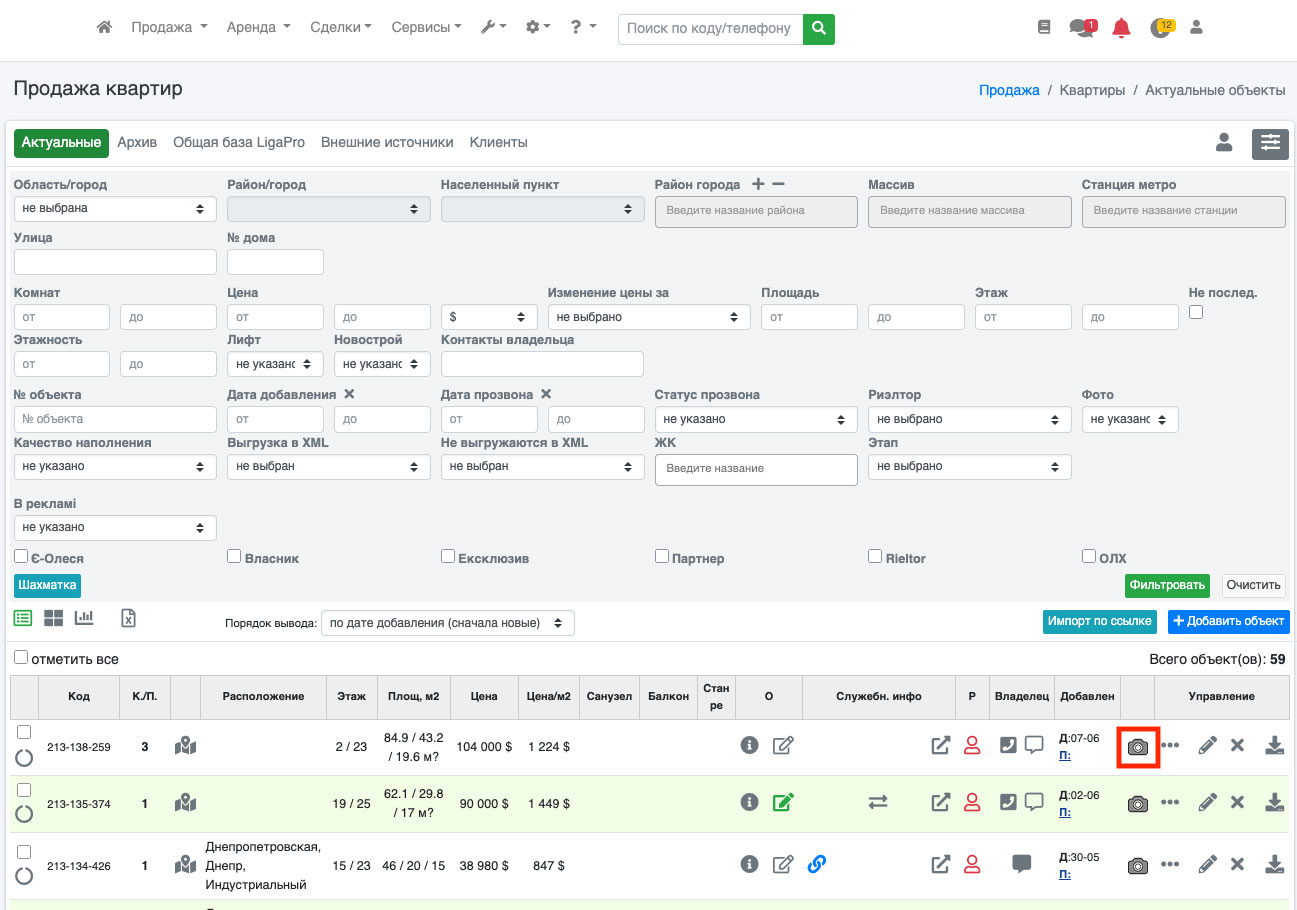The image size is (1297, 910).
Task: Click the Улица input field
Action: [x=115, y=262]
